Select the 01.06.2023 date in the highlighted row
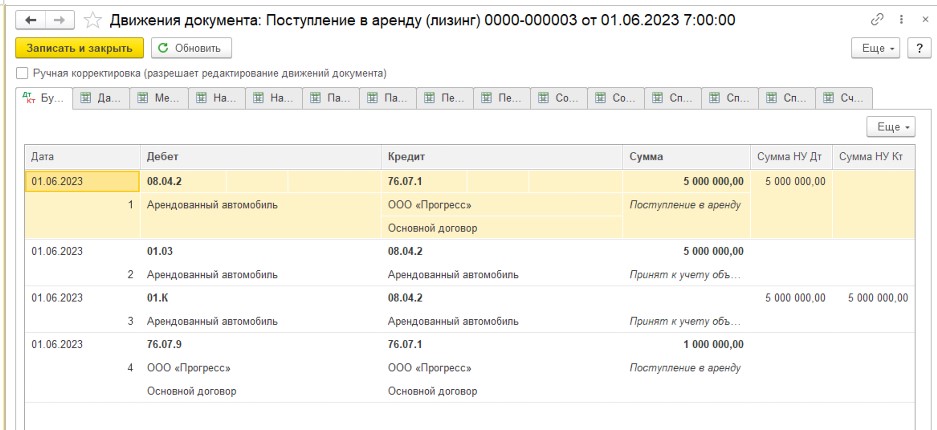Image resolution: width=937 pixels, height=430 pixels. pyautogui.click(x=82, y=182)
